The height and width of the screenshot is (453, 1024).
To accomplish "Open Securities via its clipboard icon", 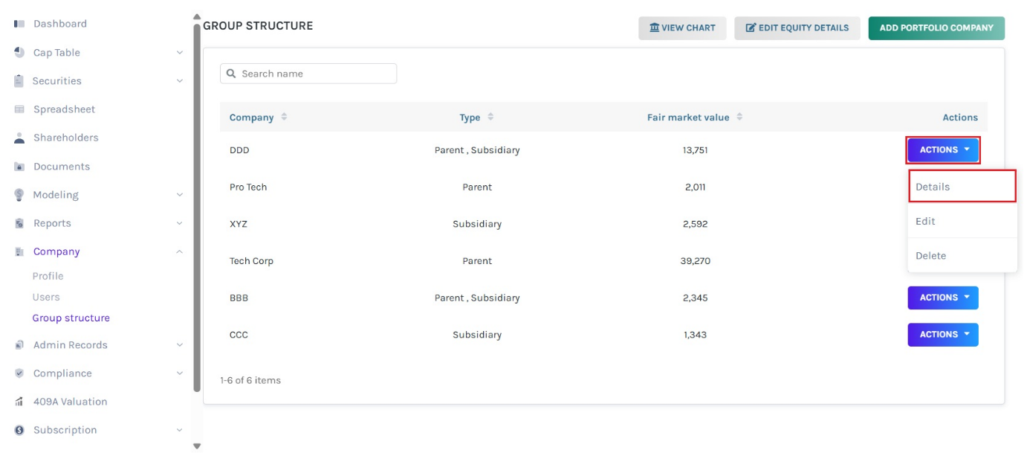I will click(x=19, y=81).
